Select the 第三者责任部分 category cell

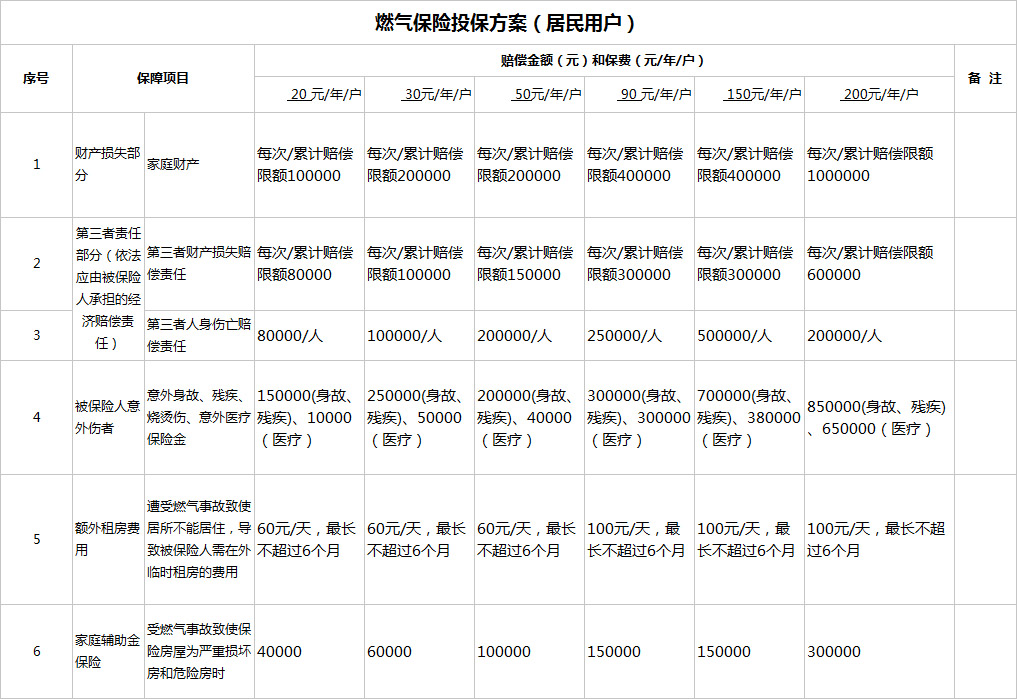[x=108, y=289]
